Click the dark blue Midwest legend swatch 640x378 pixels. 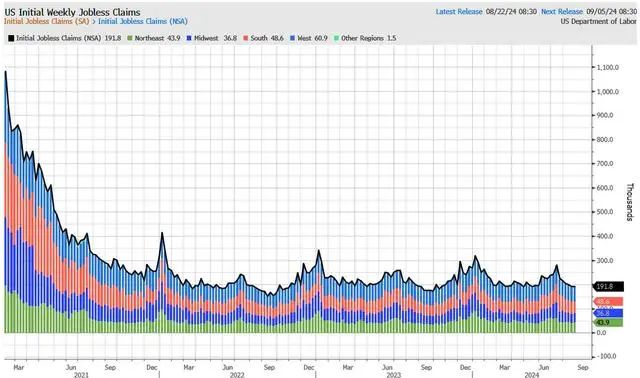[189, 38]
